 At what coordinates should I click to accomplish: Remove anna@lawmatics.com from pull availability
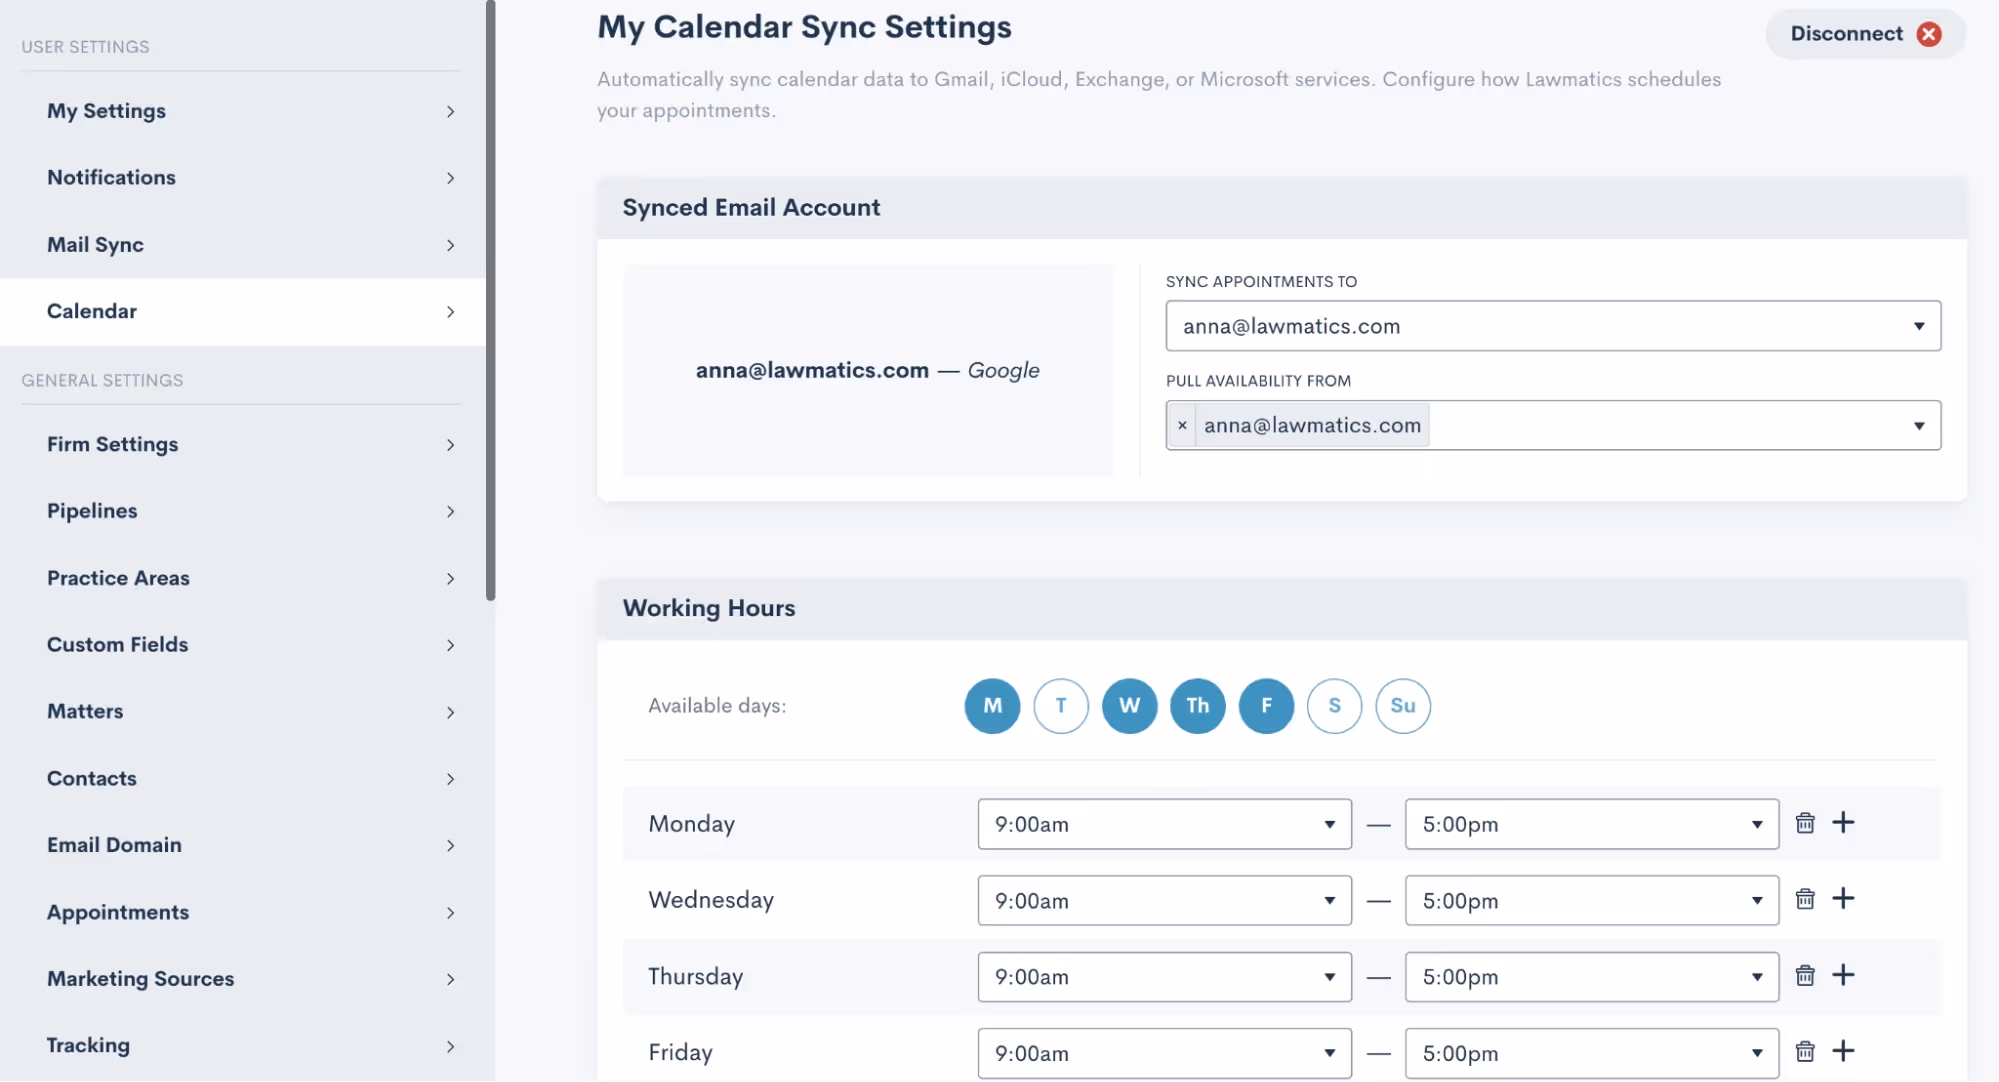pos(1182,426)
